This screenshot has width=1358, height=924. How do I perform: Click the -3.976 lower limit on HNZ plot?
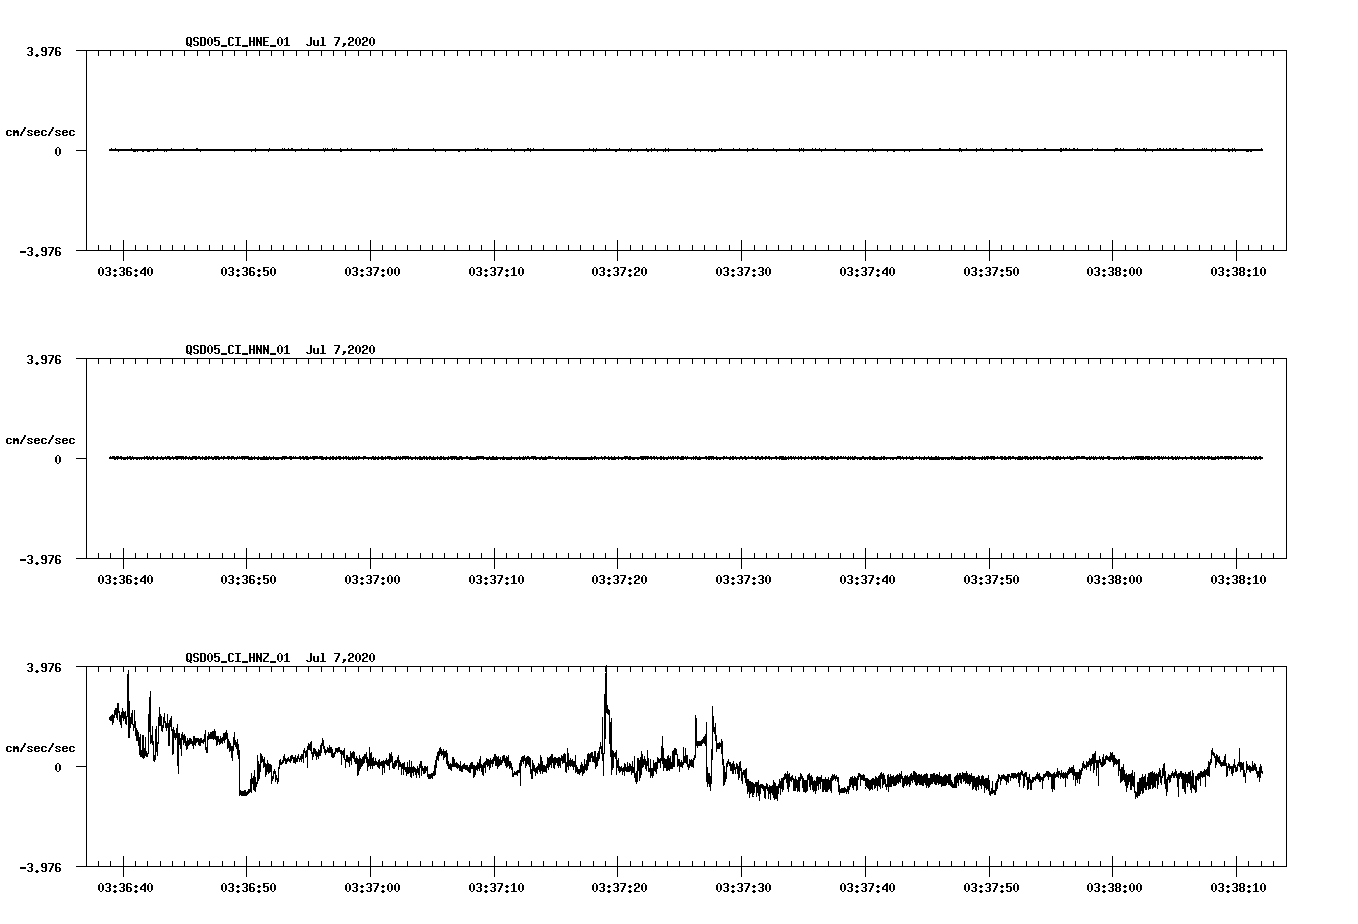[40, 868]
